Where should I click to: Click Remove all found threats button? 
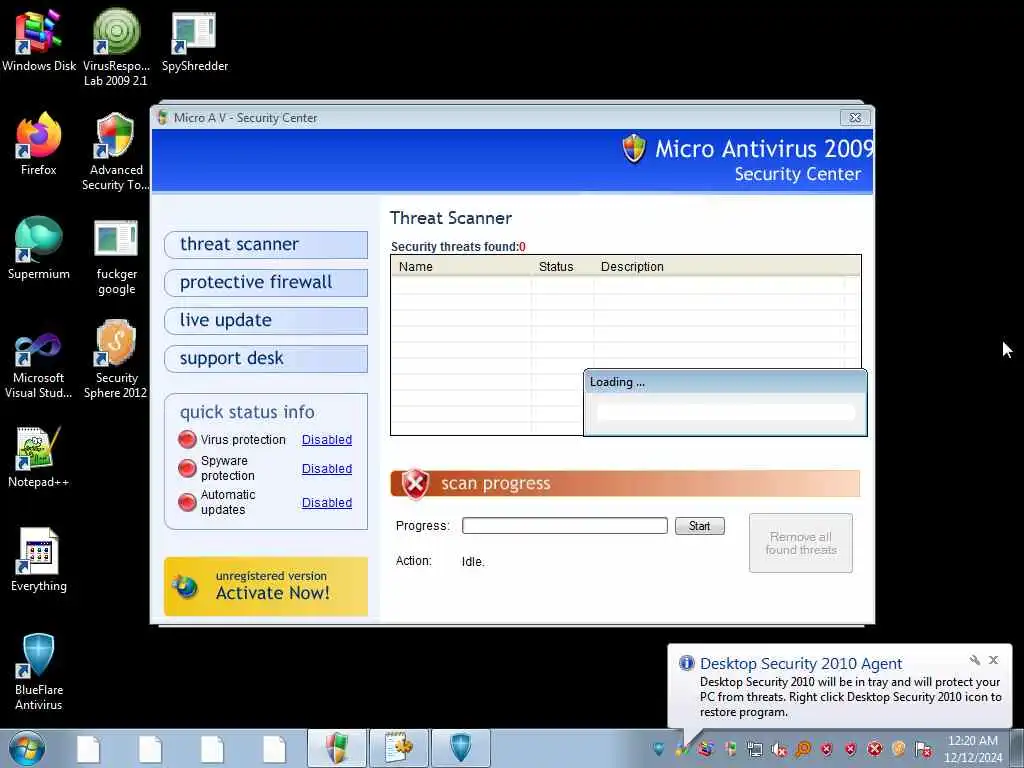pyautogui.click(x=801, y=543)
